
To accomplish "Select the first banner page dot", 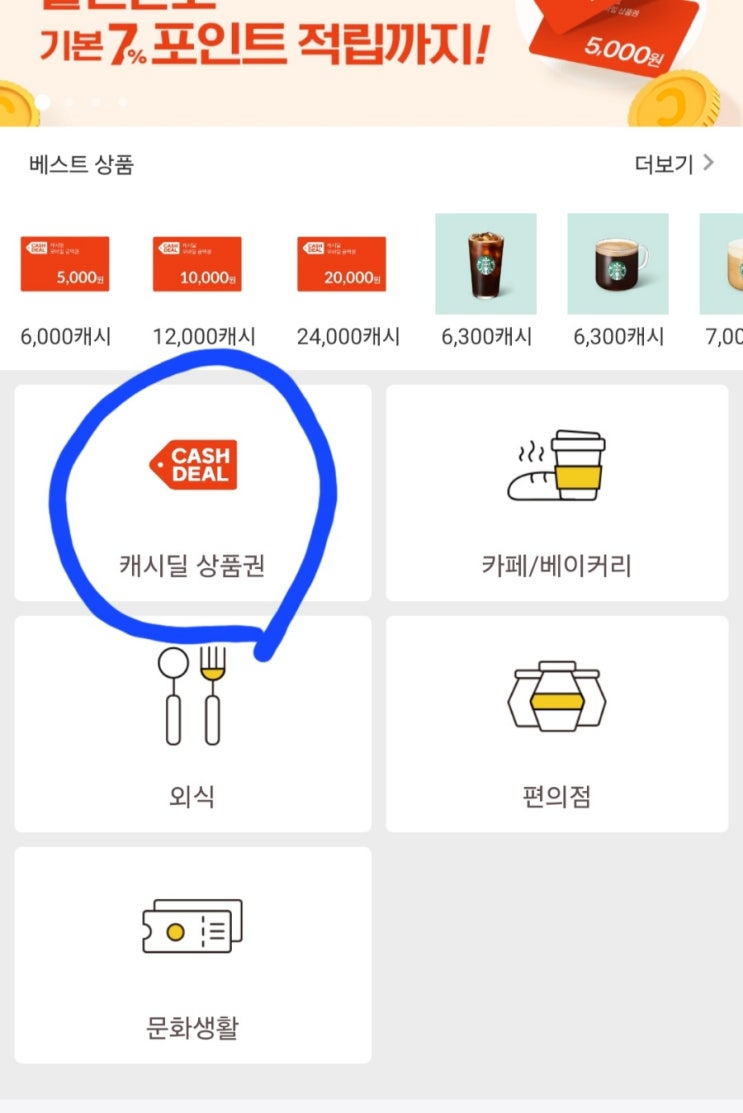I will point(43,102).
